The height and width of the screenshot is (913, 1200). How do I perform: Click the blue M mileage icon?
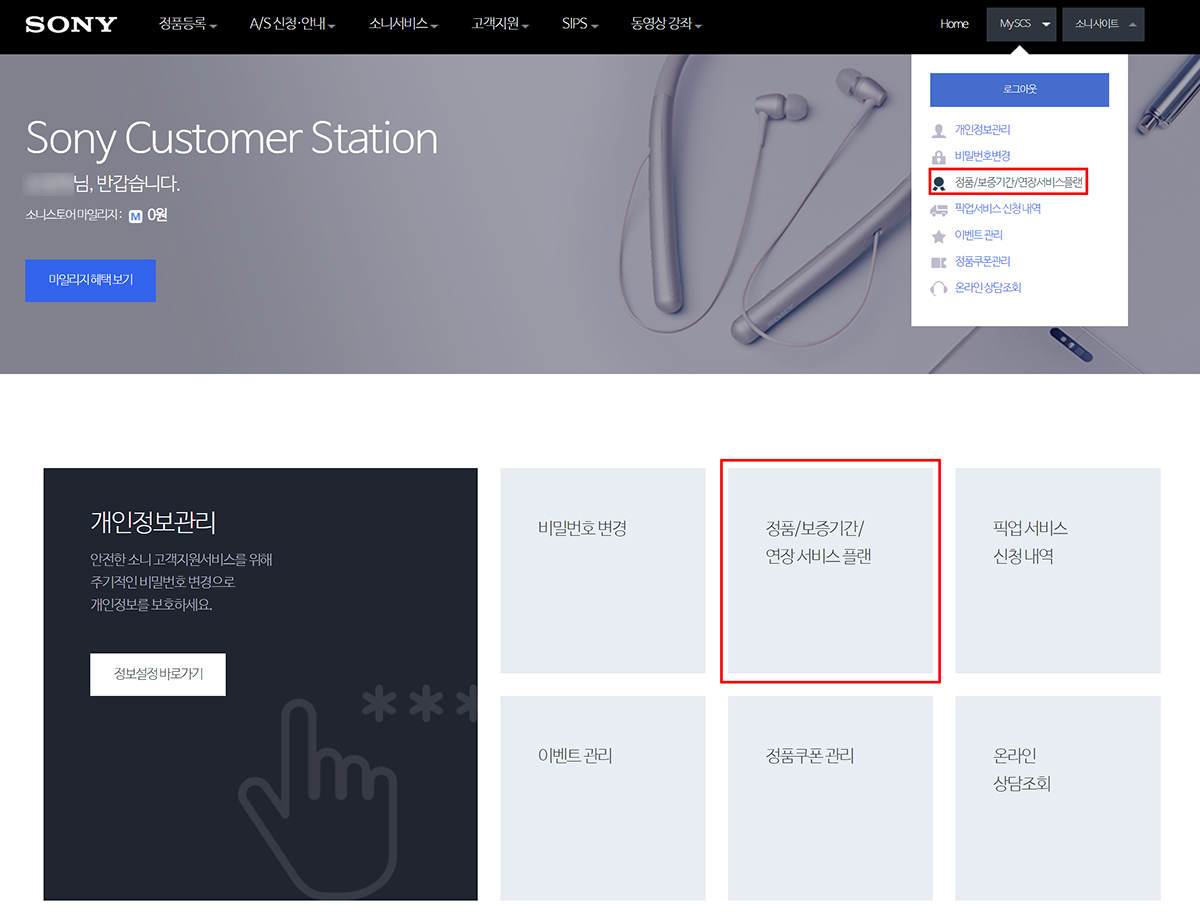(x=136, y=215)
